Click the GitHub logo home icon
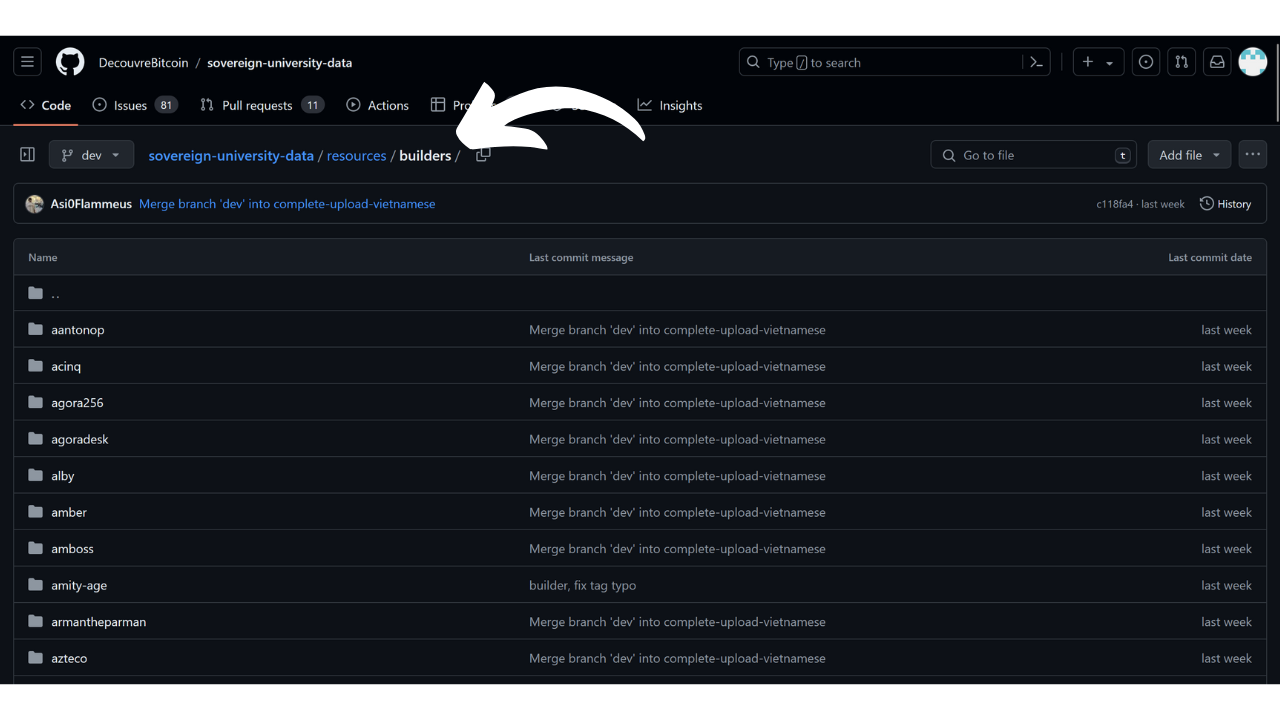The image size is (1280, 720). point(70,62)
